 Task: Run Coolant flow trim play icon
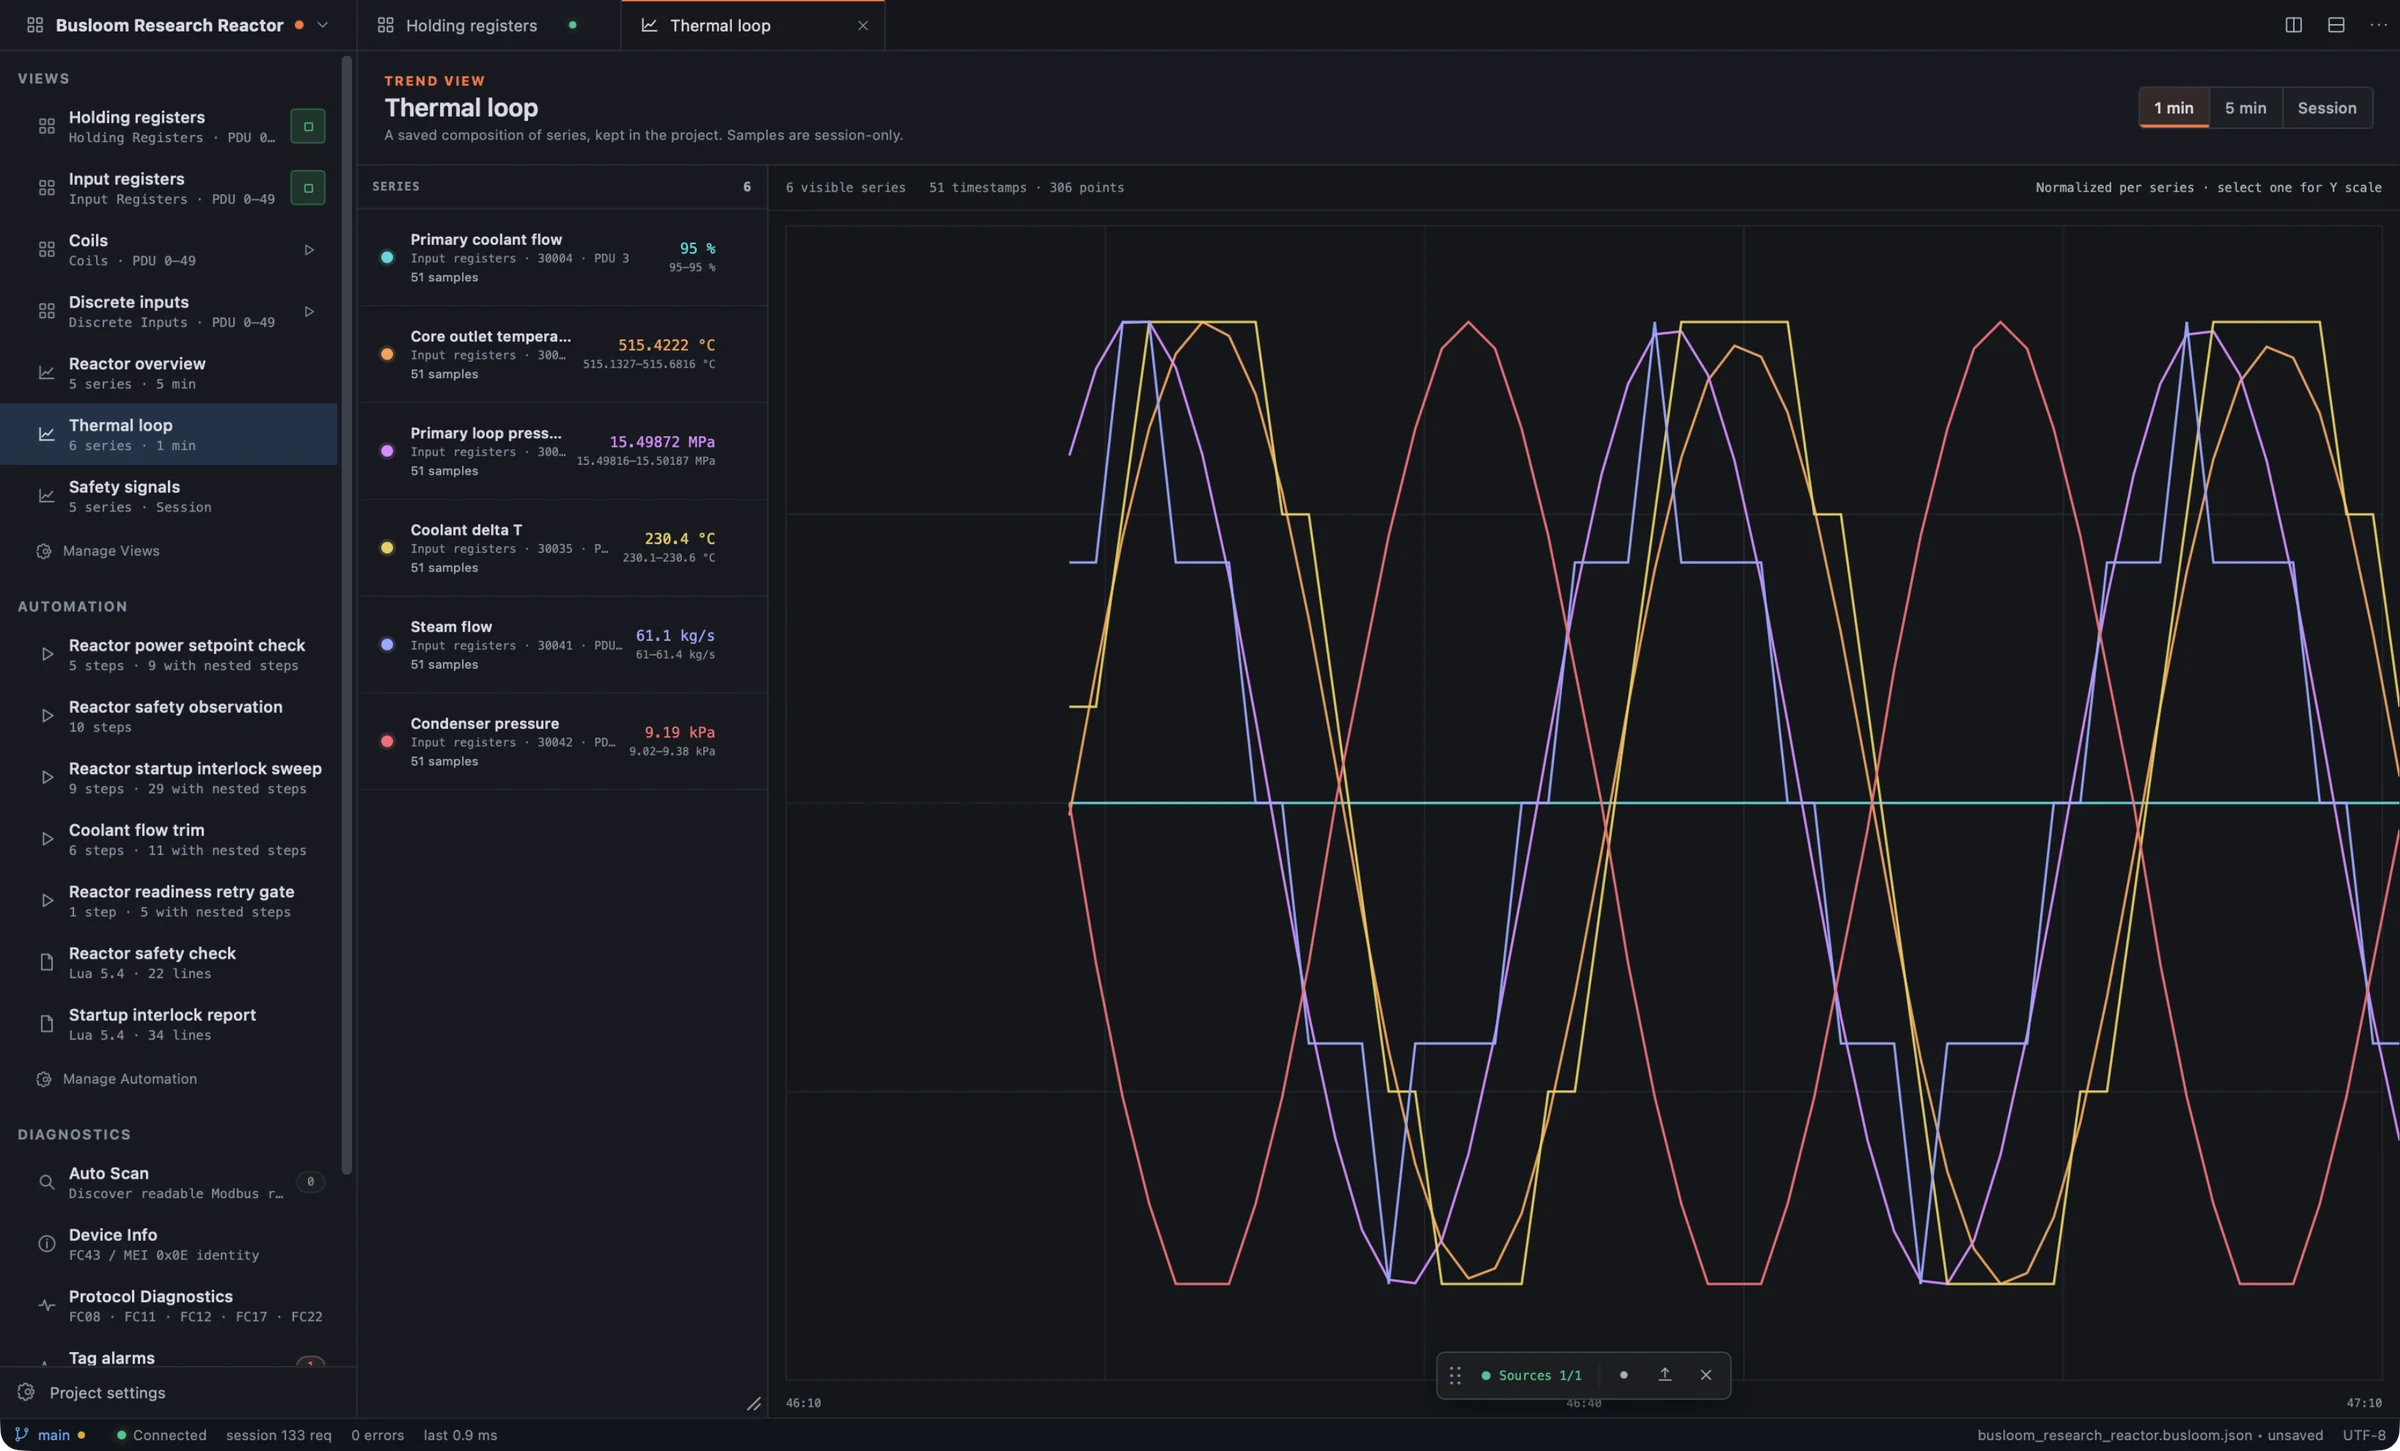(x=46, y=839)
